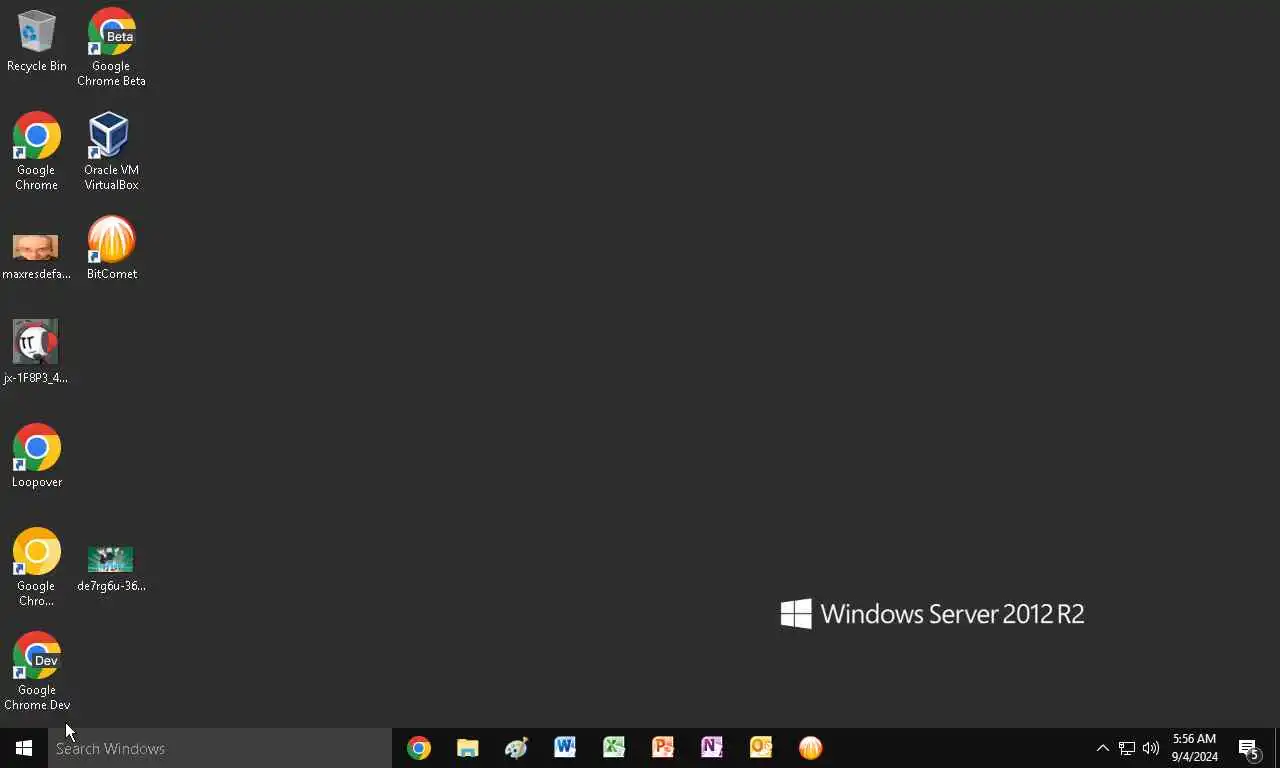Select the de7rg6u-36... image file

pos(111,569)
